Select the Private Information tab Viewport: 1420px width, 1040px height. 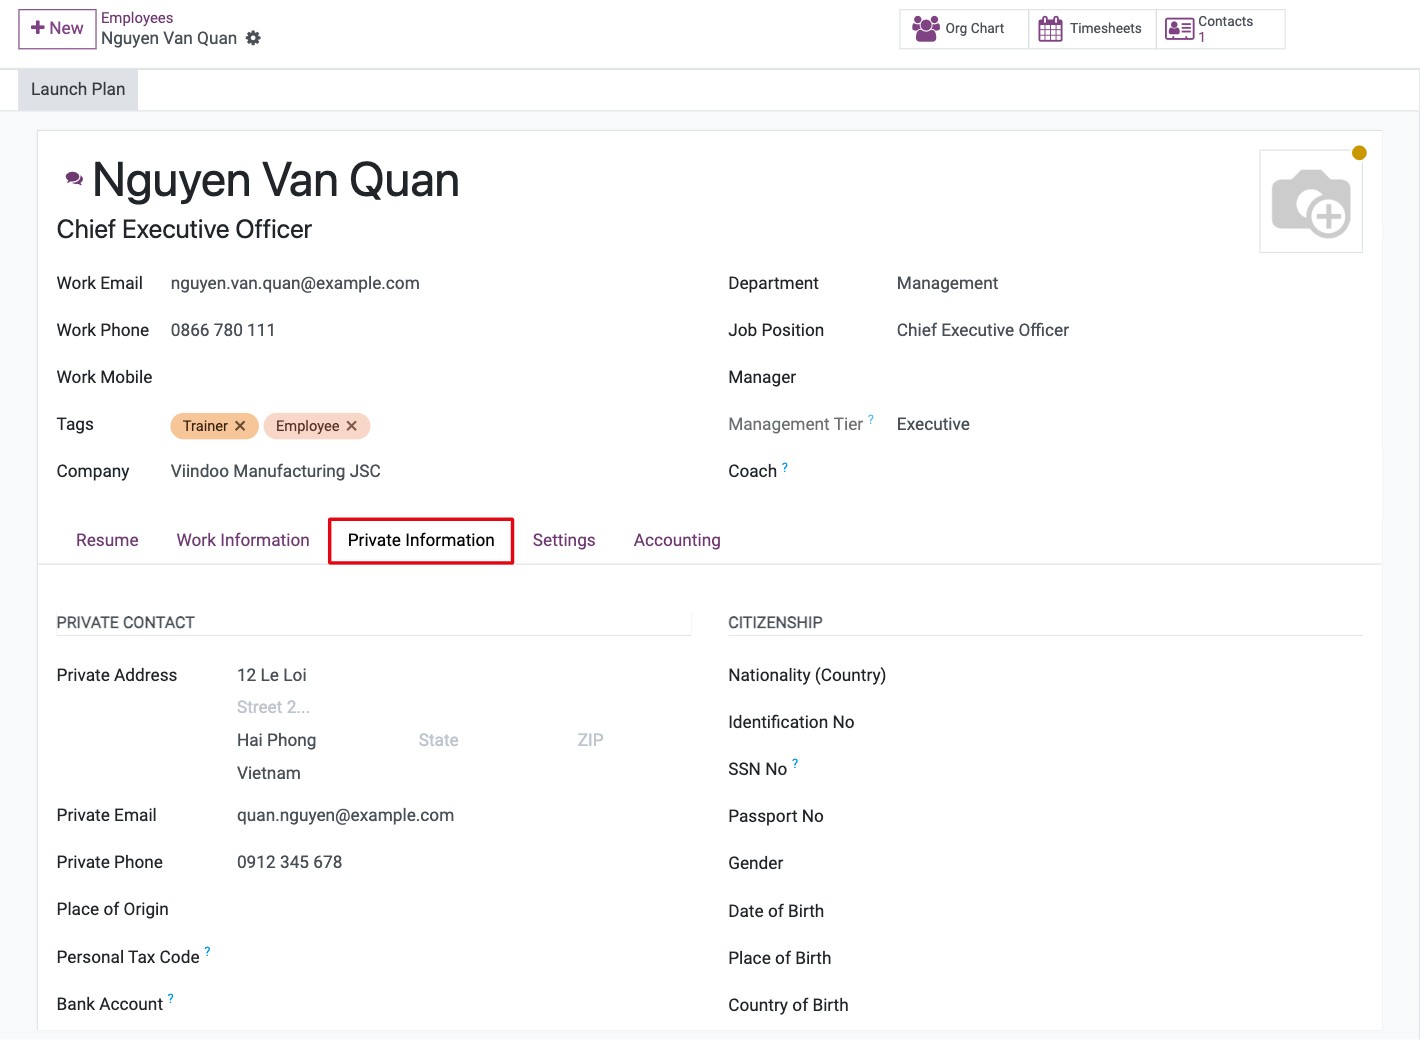pos(421,541)
